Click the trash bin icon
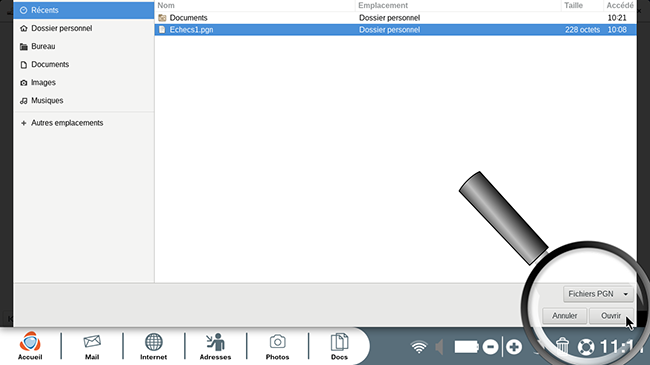Image resolution: width=650 pixels, height=365 pixels. 562,346
